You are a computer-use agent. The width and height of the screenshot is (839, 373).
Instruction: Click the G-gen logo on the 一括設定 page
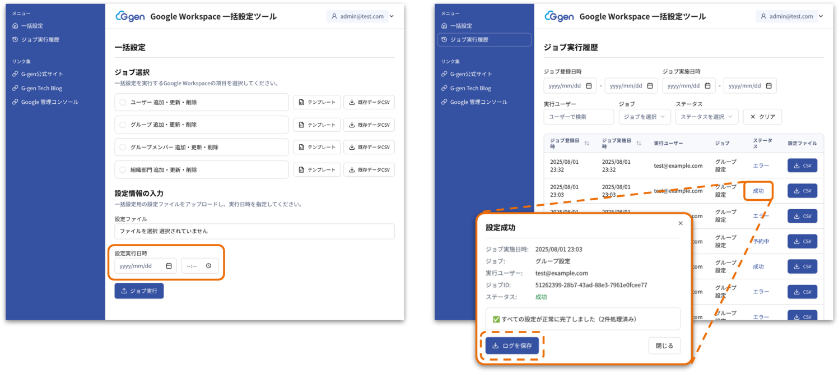(129, 17)
